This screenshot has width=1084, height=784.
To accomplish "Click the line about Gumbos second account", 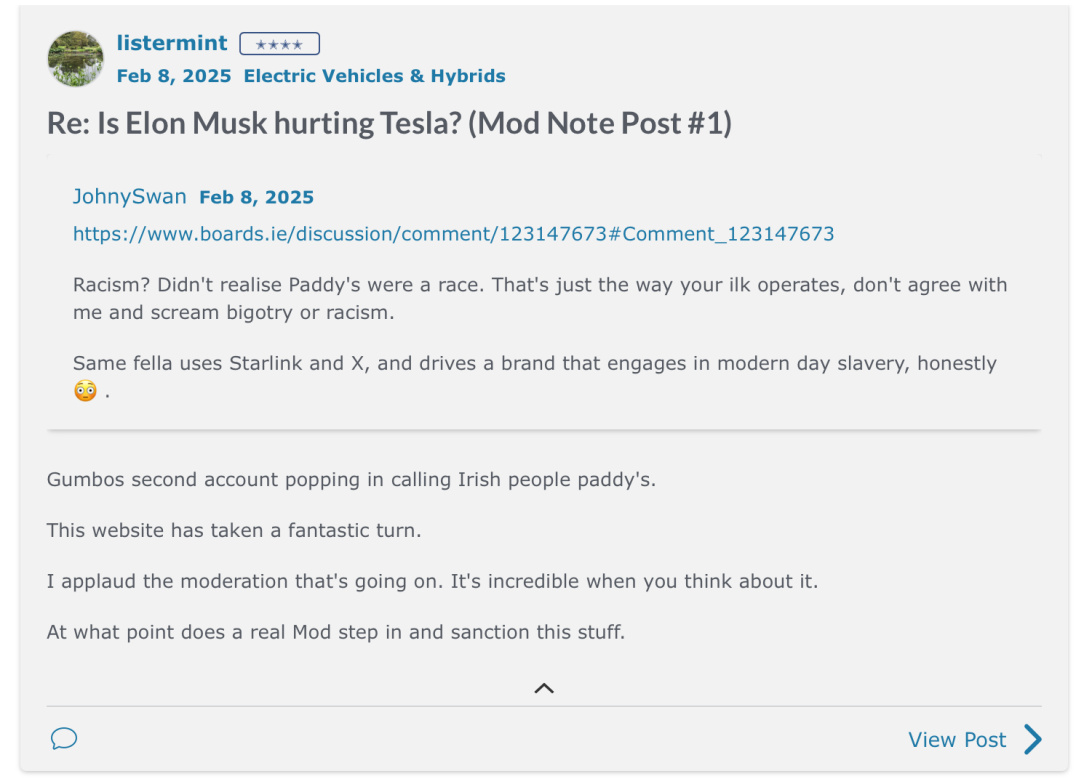I will click(x=351, y=479).
